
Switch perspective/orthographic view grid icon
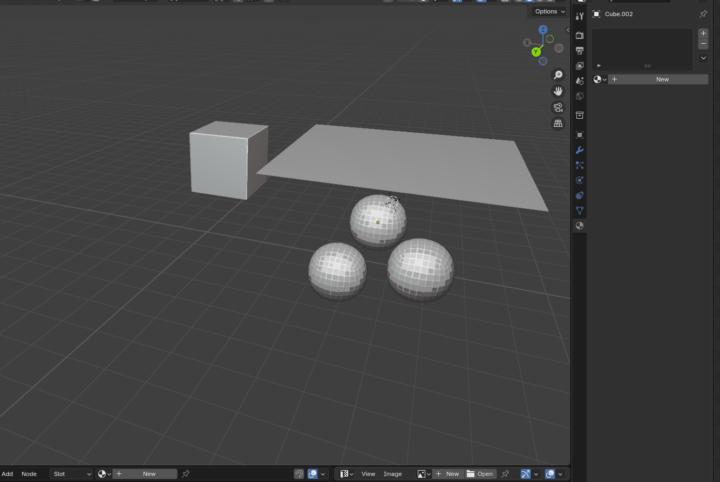[x=558, y=123]
